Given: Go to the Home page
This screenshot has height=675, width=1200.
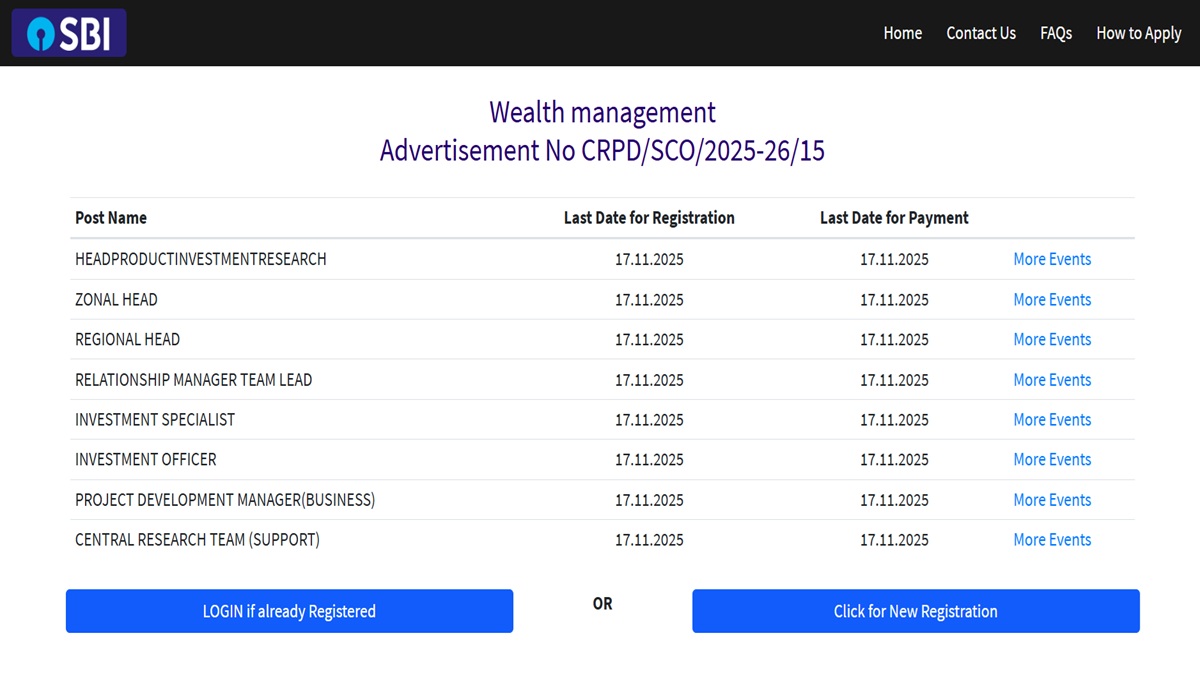Looking at the screenshot, I should tap(902, 33).
